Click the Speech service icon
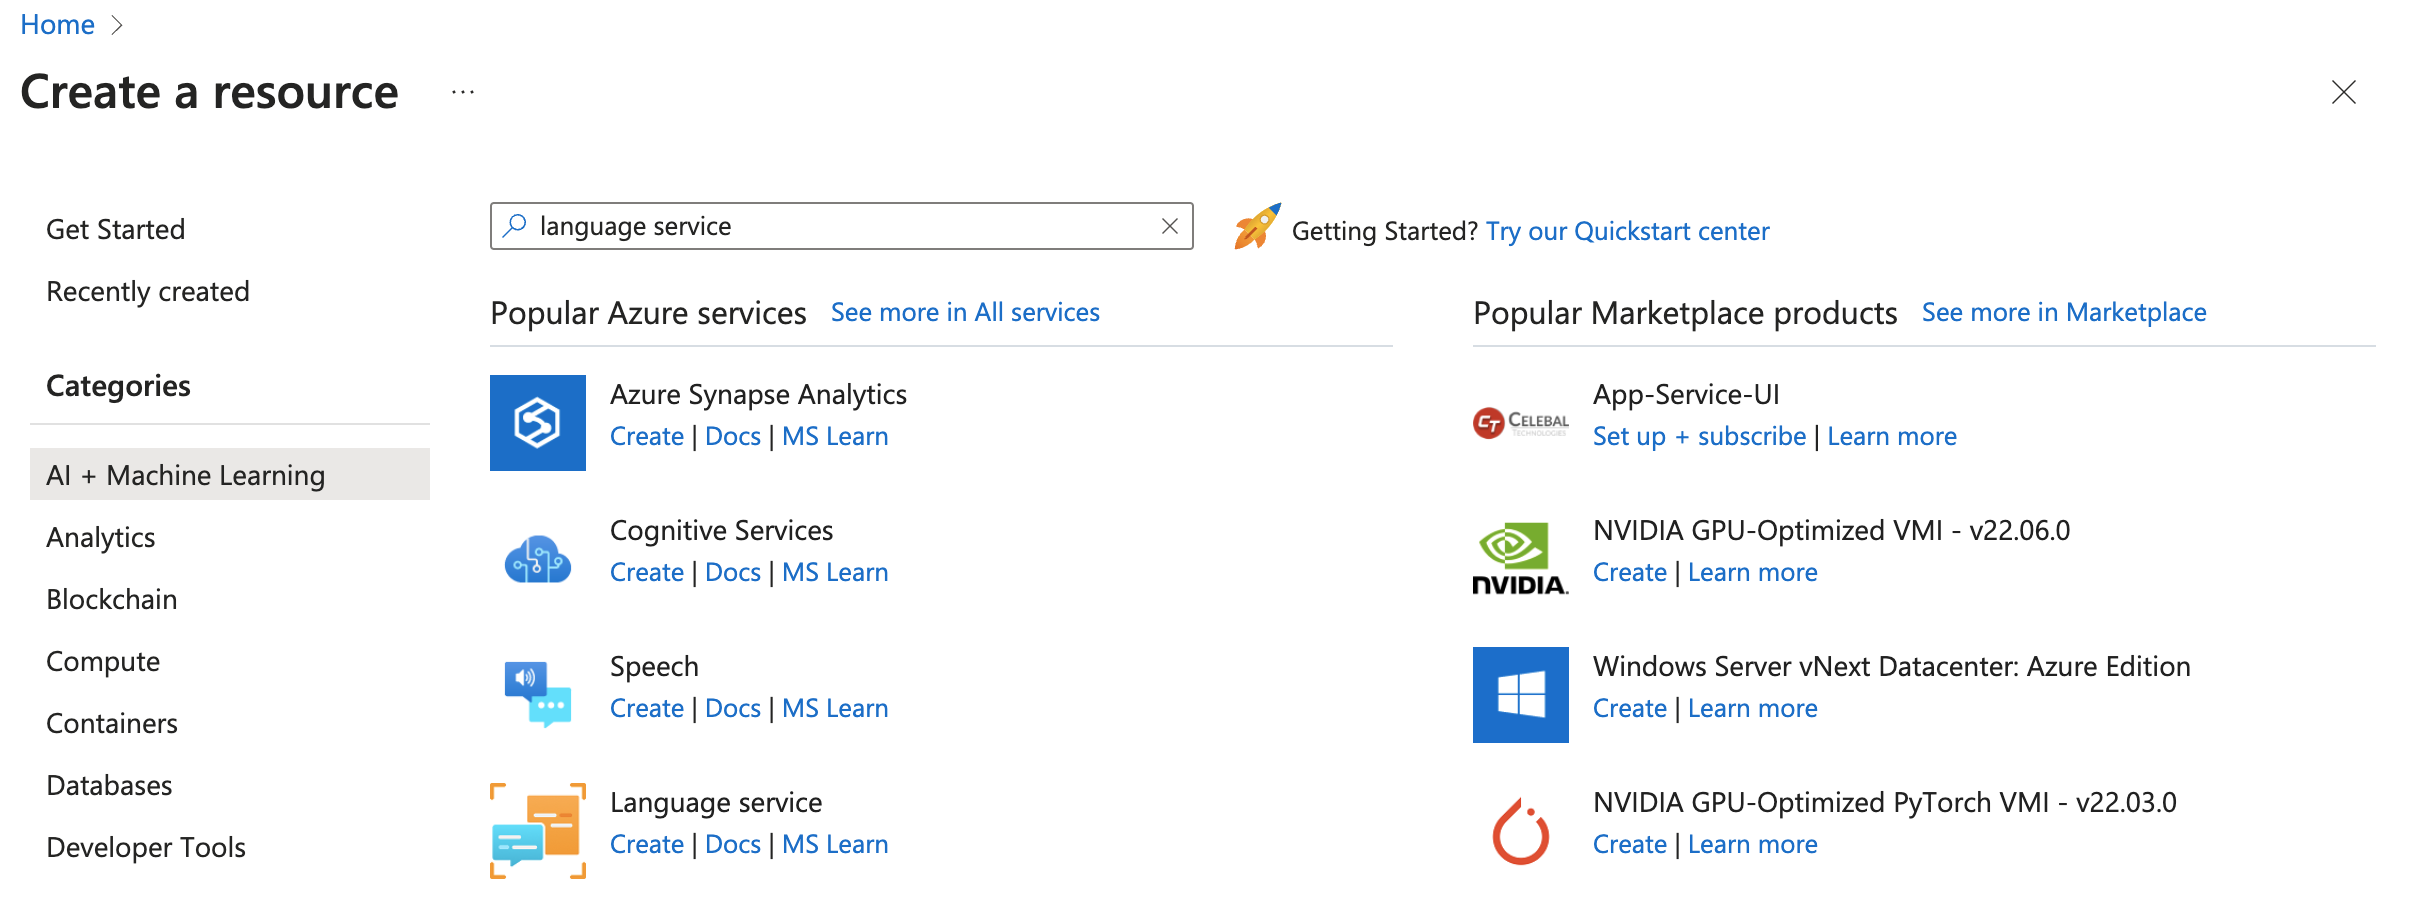This screenshot has height=898, width=2410. [x=537, y=694]
